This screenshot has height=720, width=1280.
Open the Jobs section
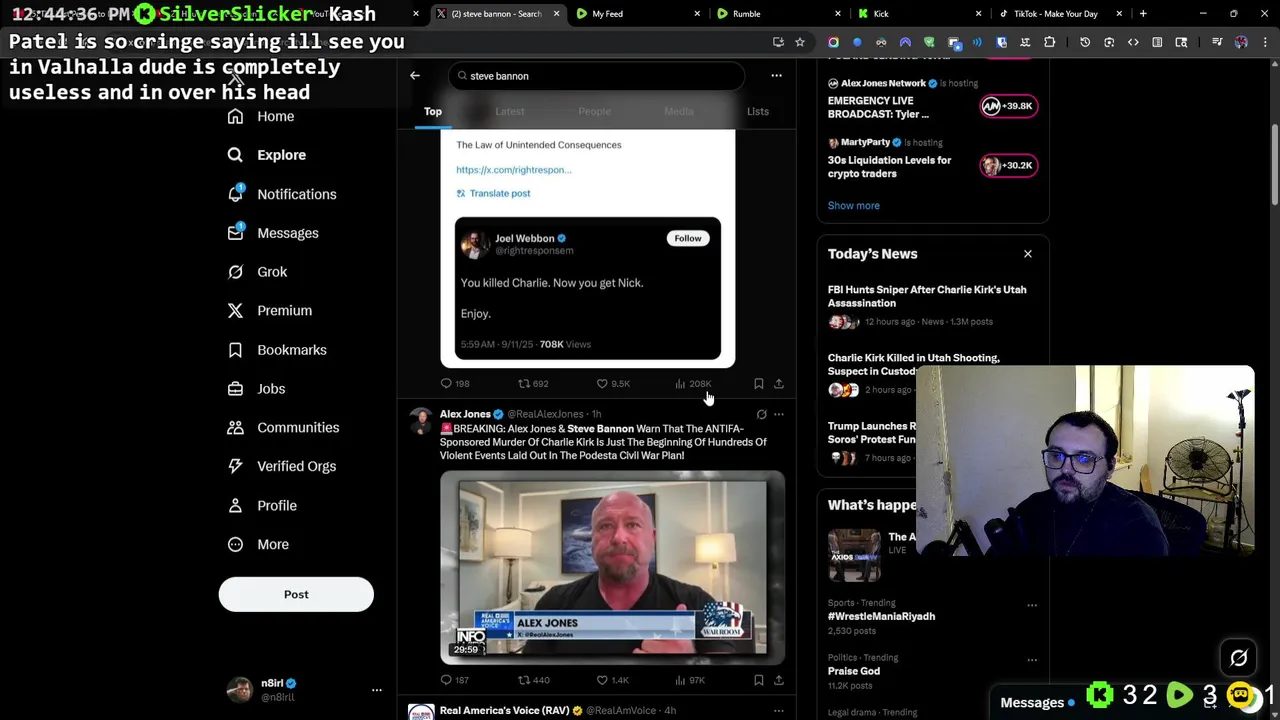(256, 389)
